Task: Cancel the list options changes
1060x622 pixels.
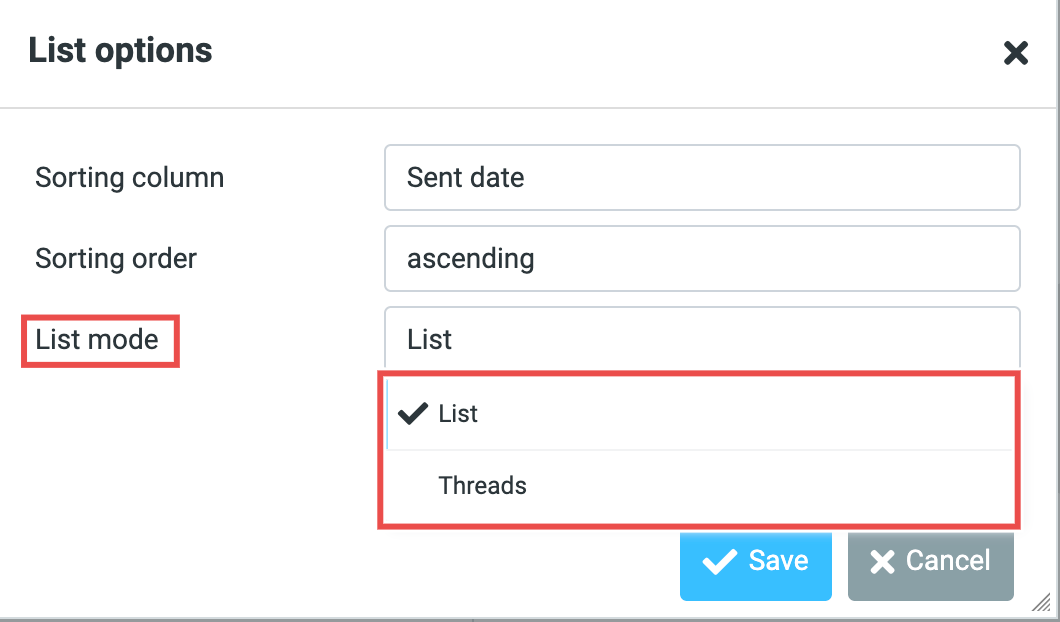Action: click(x=930, y=562)
